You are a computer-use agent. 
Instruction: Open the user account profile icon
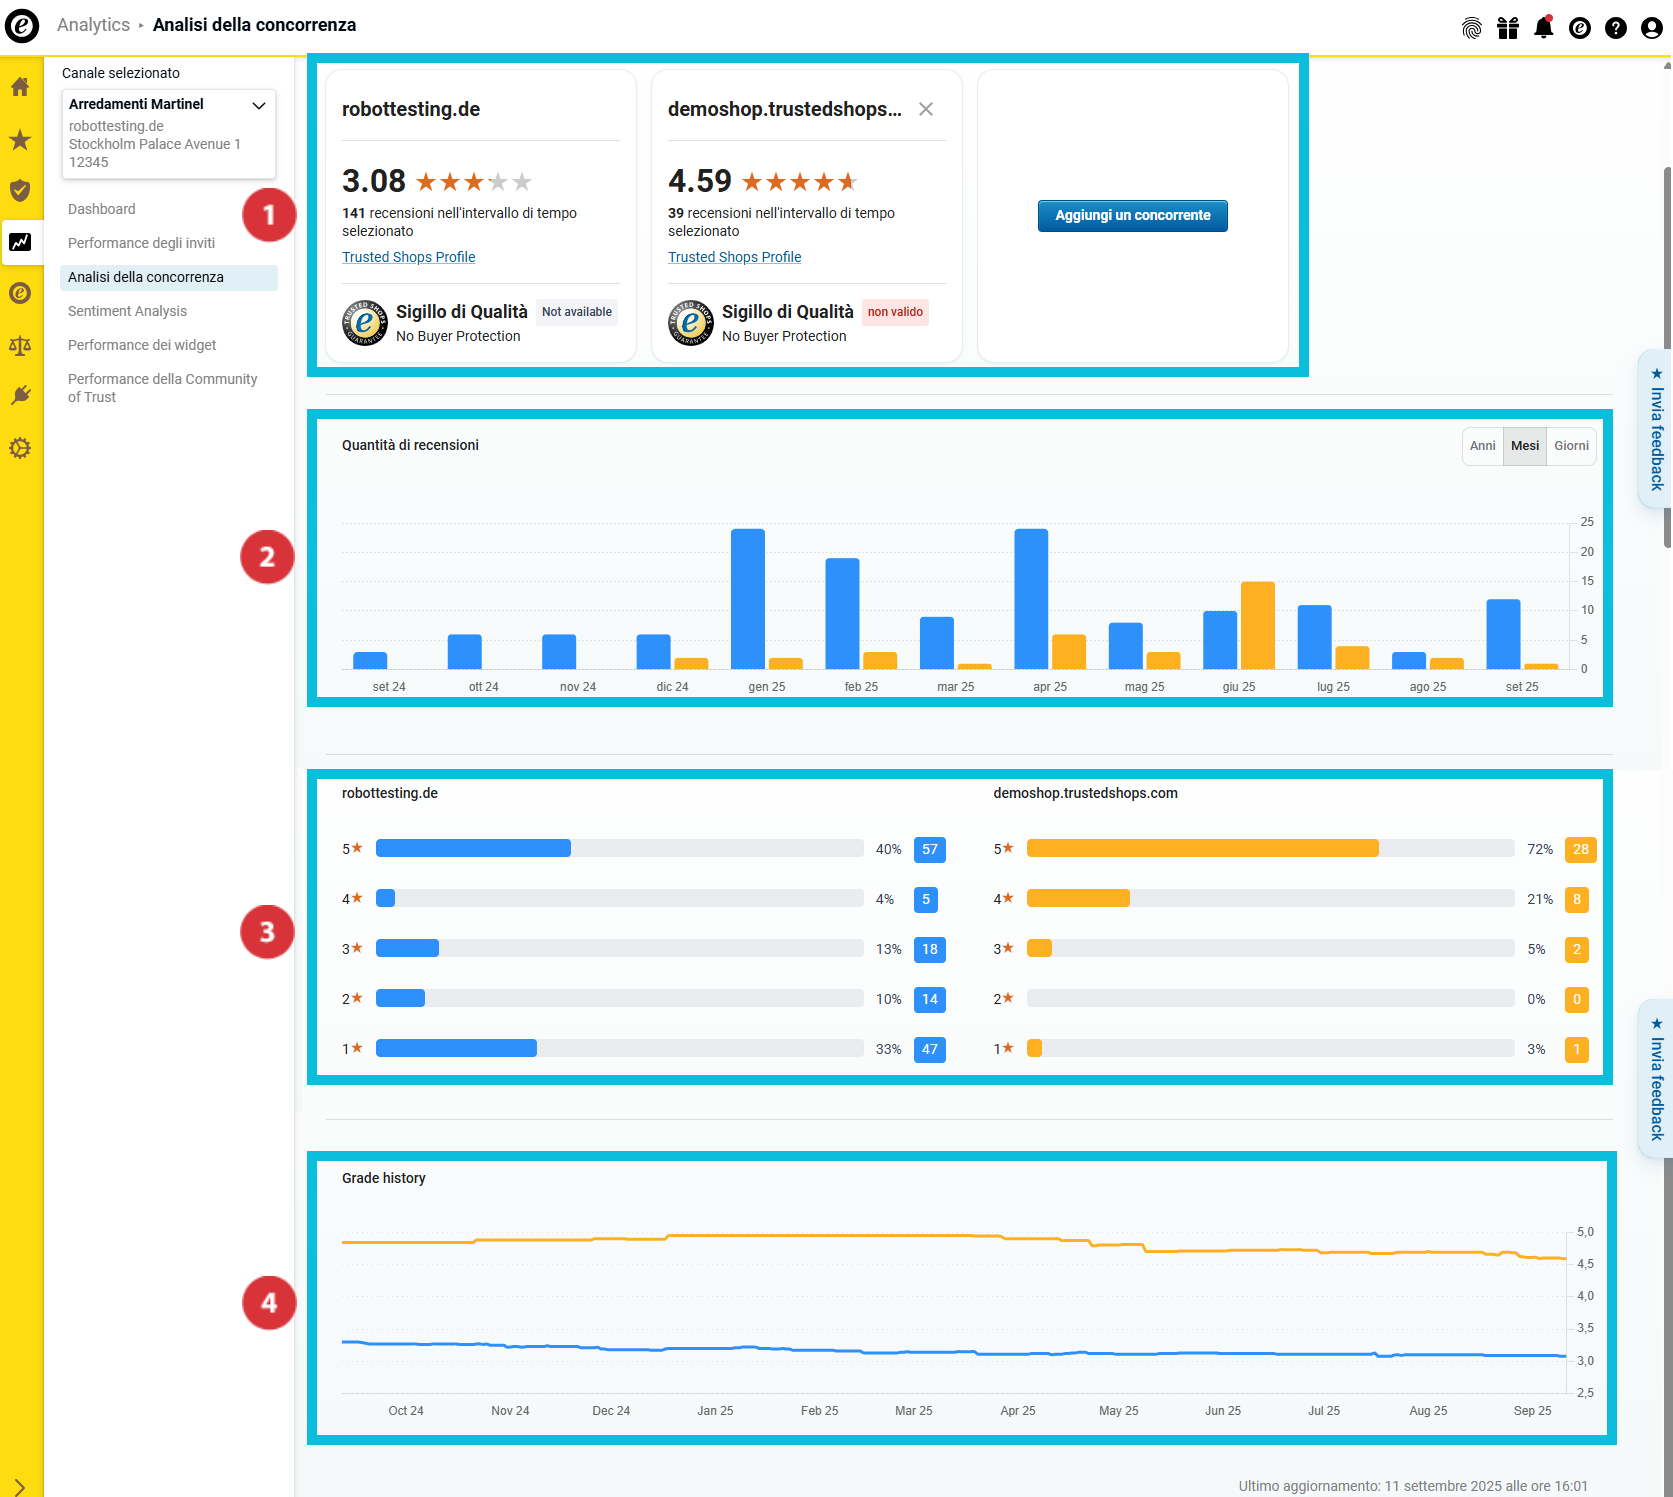tap(1651, 28)
